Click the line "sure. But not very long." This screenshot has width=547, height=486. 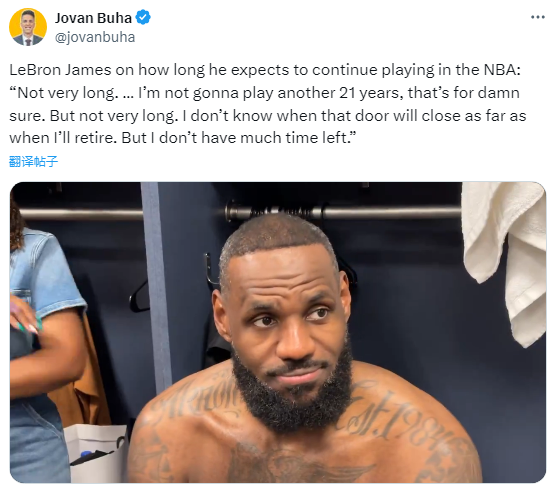(x=93, y=116)
